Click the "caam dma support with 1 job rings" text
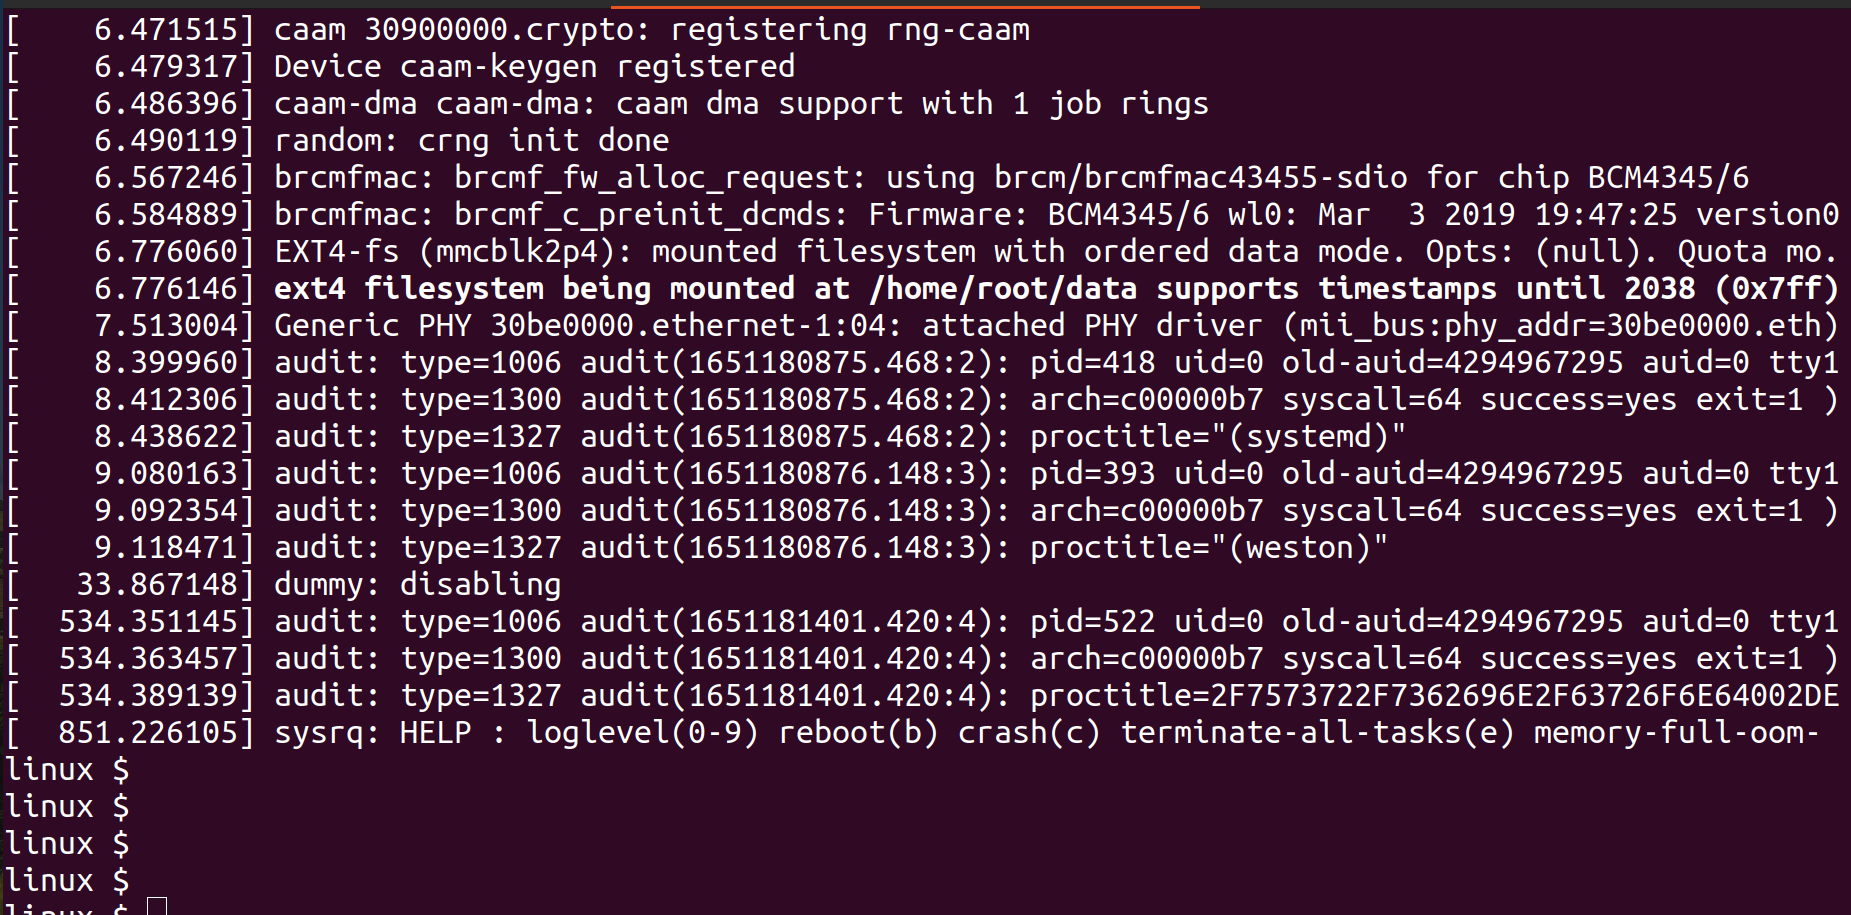Screen dimensions: 1851x915 pyautogui.click(x=912, y=104)
